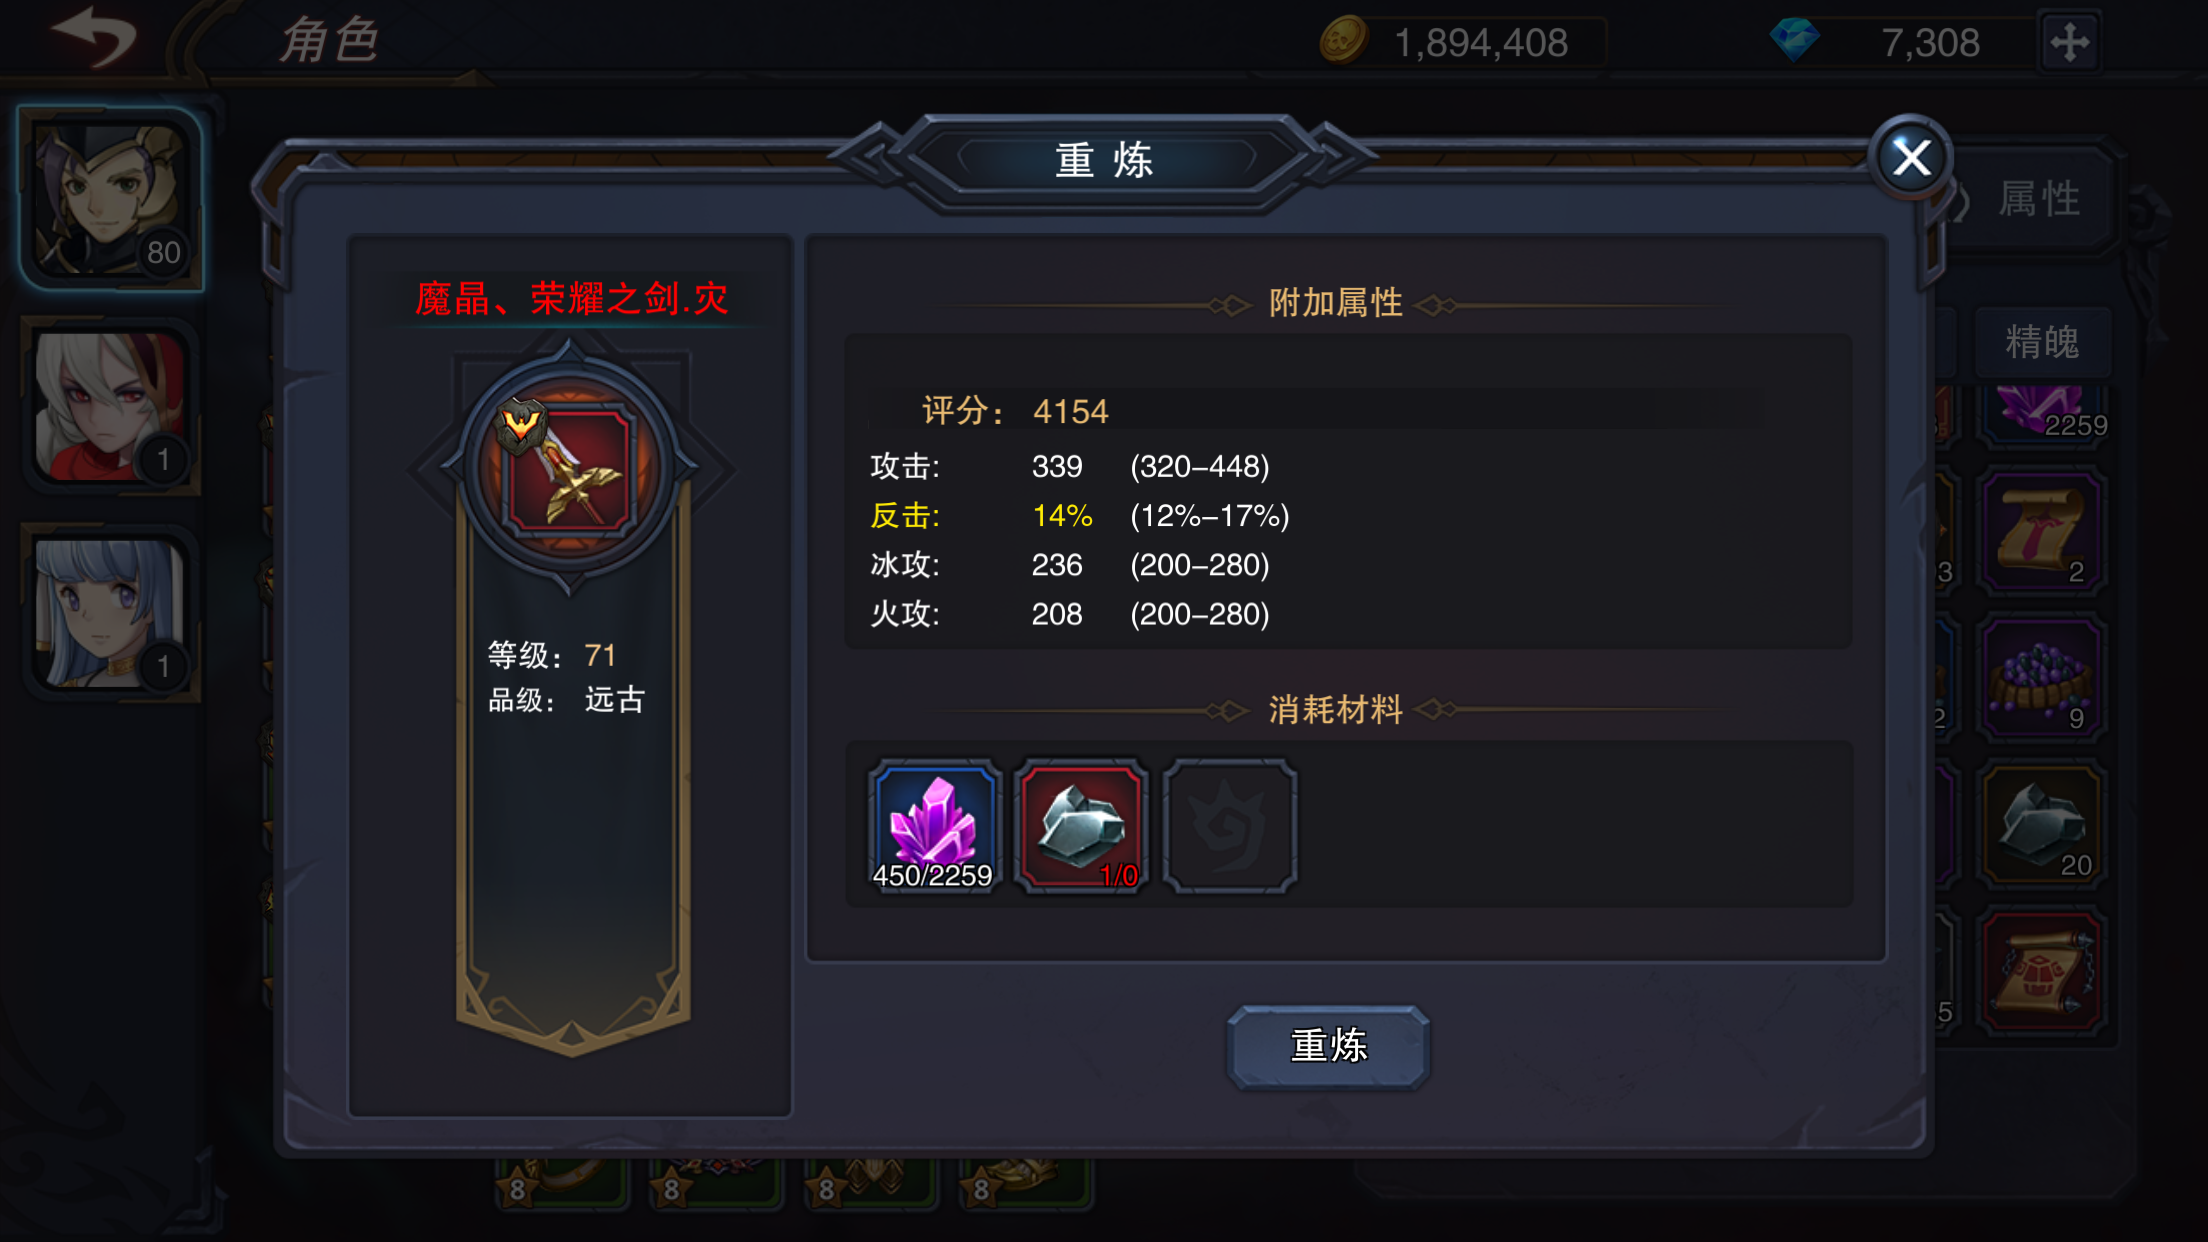Screen dimensions: 2208x1242
Task: Click the back arrow icon
Action: [x=95, y=38]
